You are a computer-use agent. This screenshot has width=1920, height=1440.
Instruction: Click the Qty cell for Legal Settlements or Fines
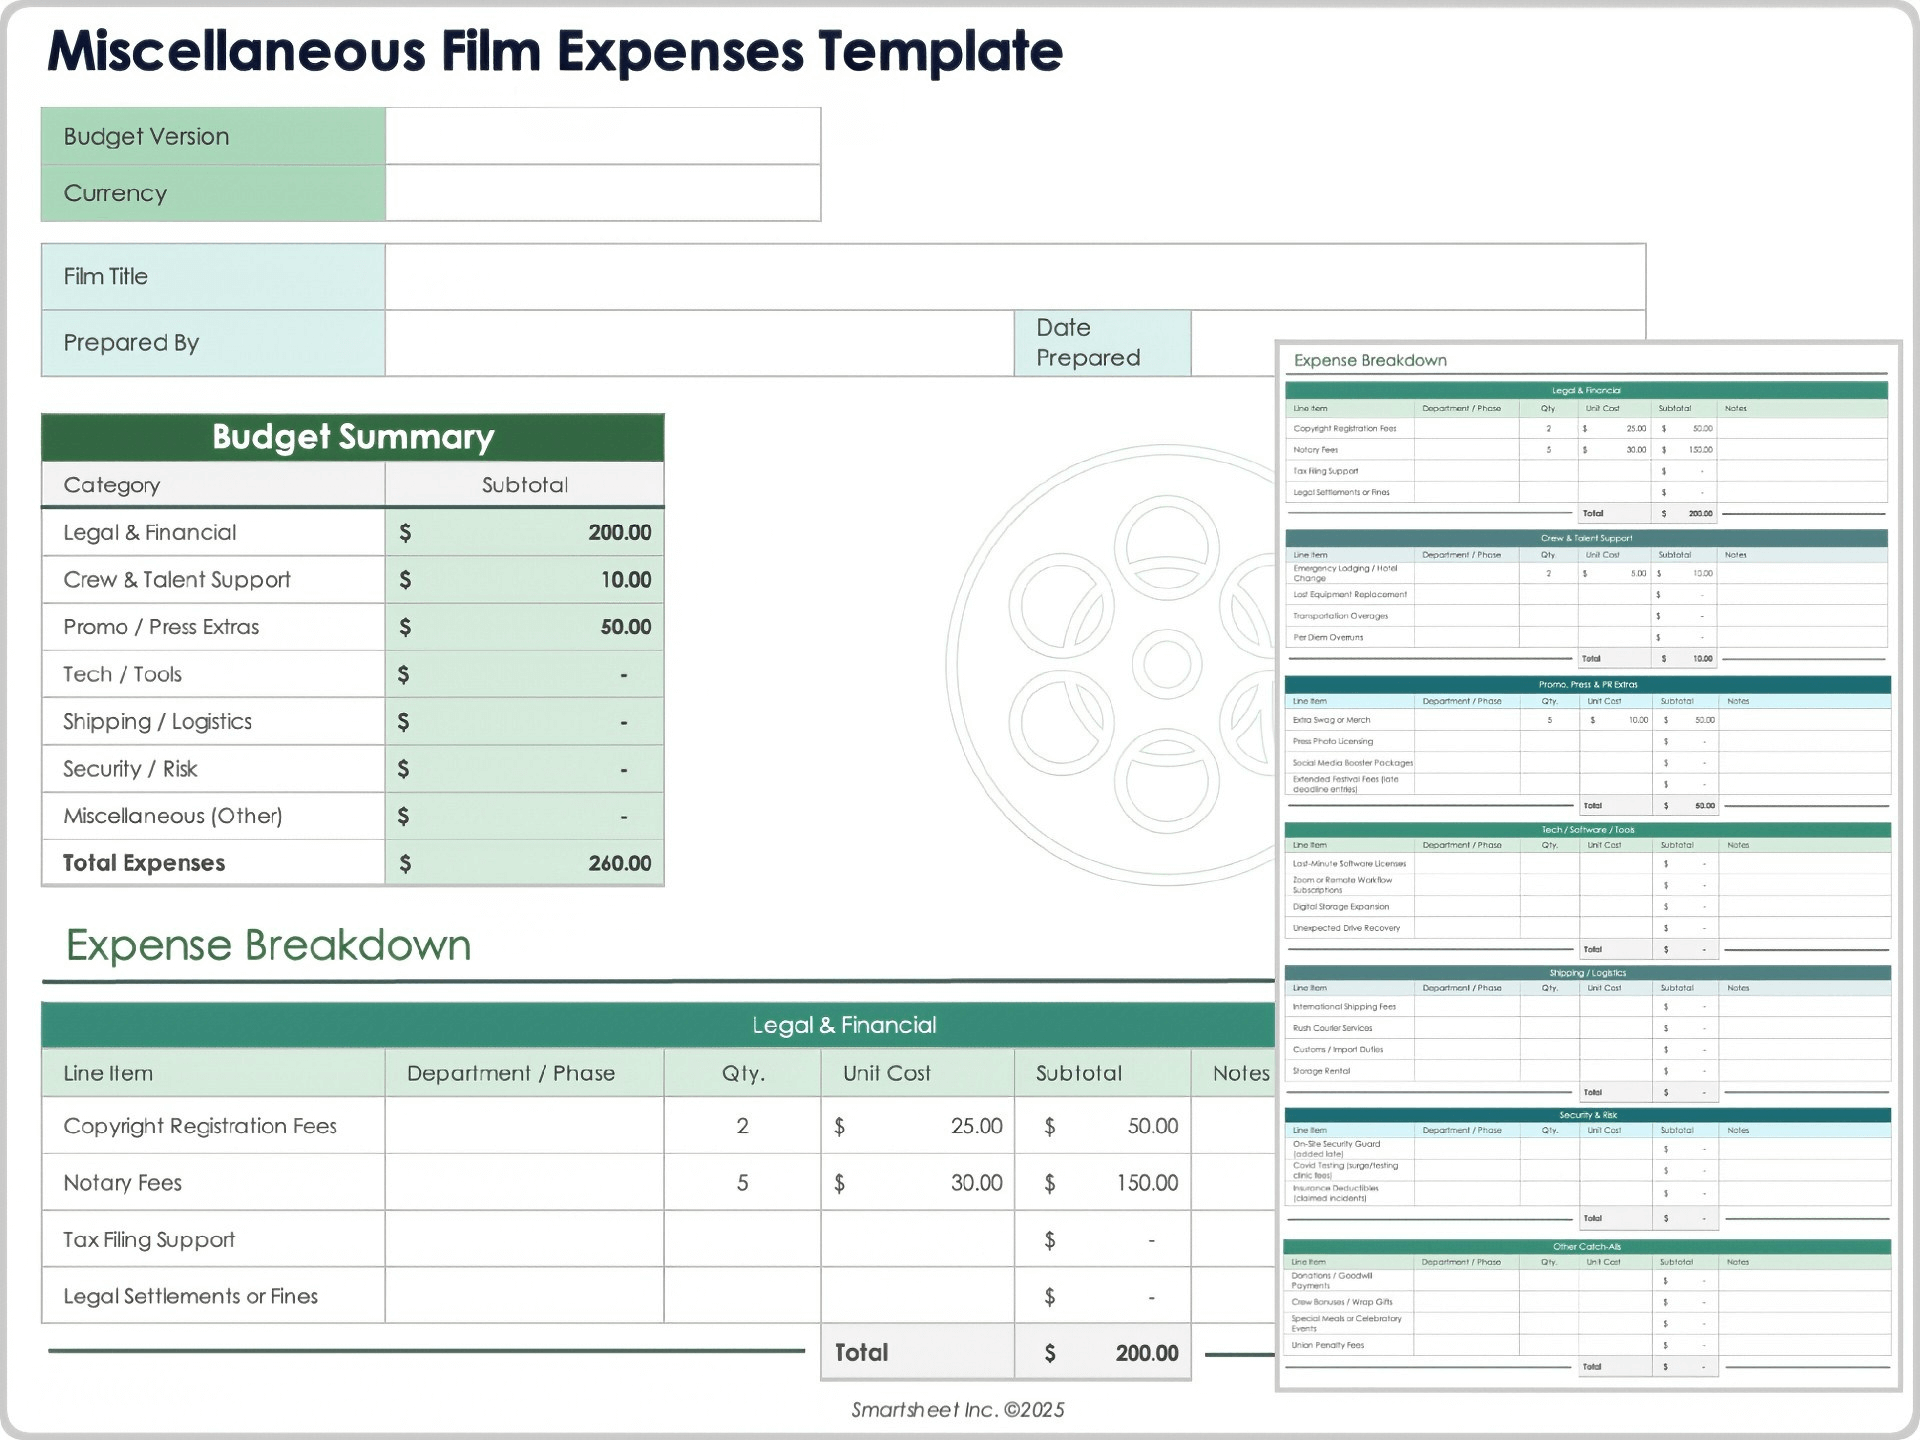point(742,1296)
